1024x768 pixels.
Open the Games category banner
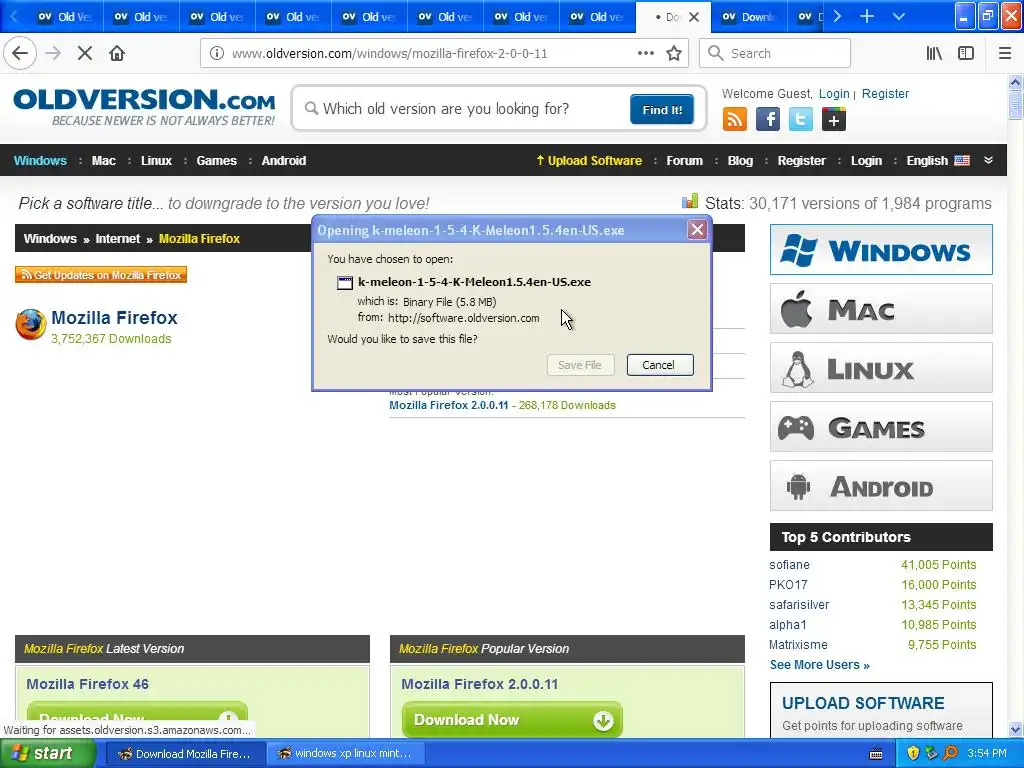[881, 427]
